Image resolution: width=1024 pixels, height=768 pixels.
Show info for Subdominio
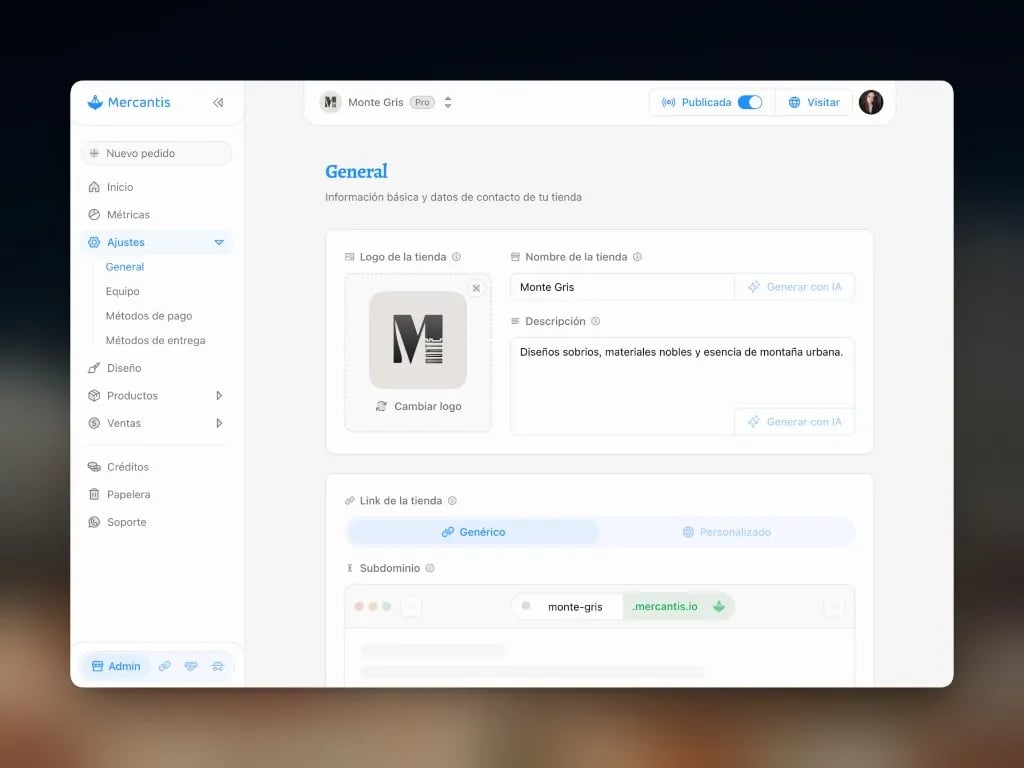[430, 568]
